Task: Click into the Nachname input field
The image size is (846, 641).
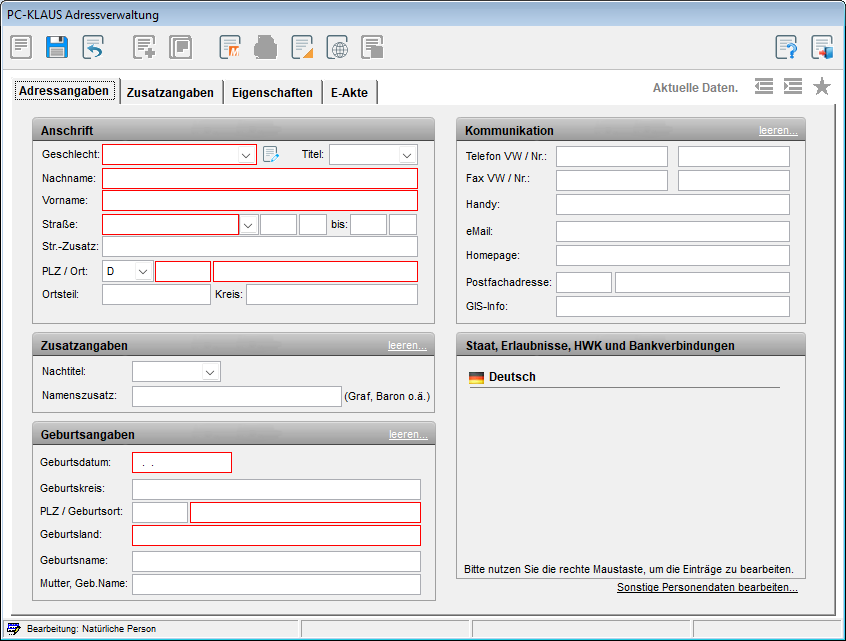Action: coord(259,178)
